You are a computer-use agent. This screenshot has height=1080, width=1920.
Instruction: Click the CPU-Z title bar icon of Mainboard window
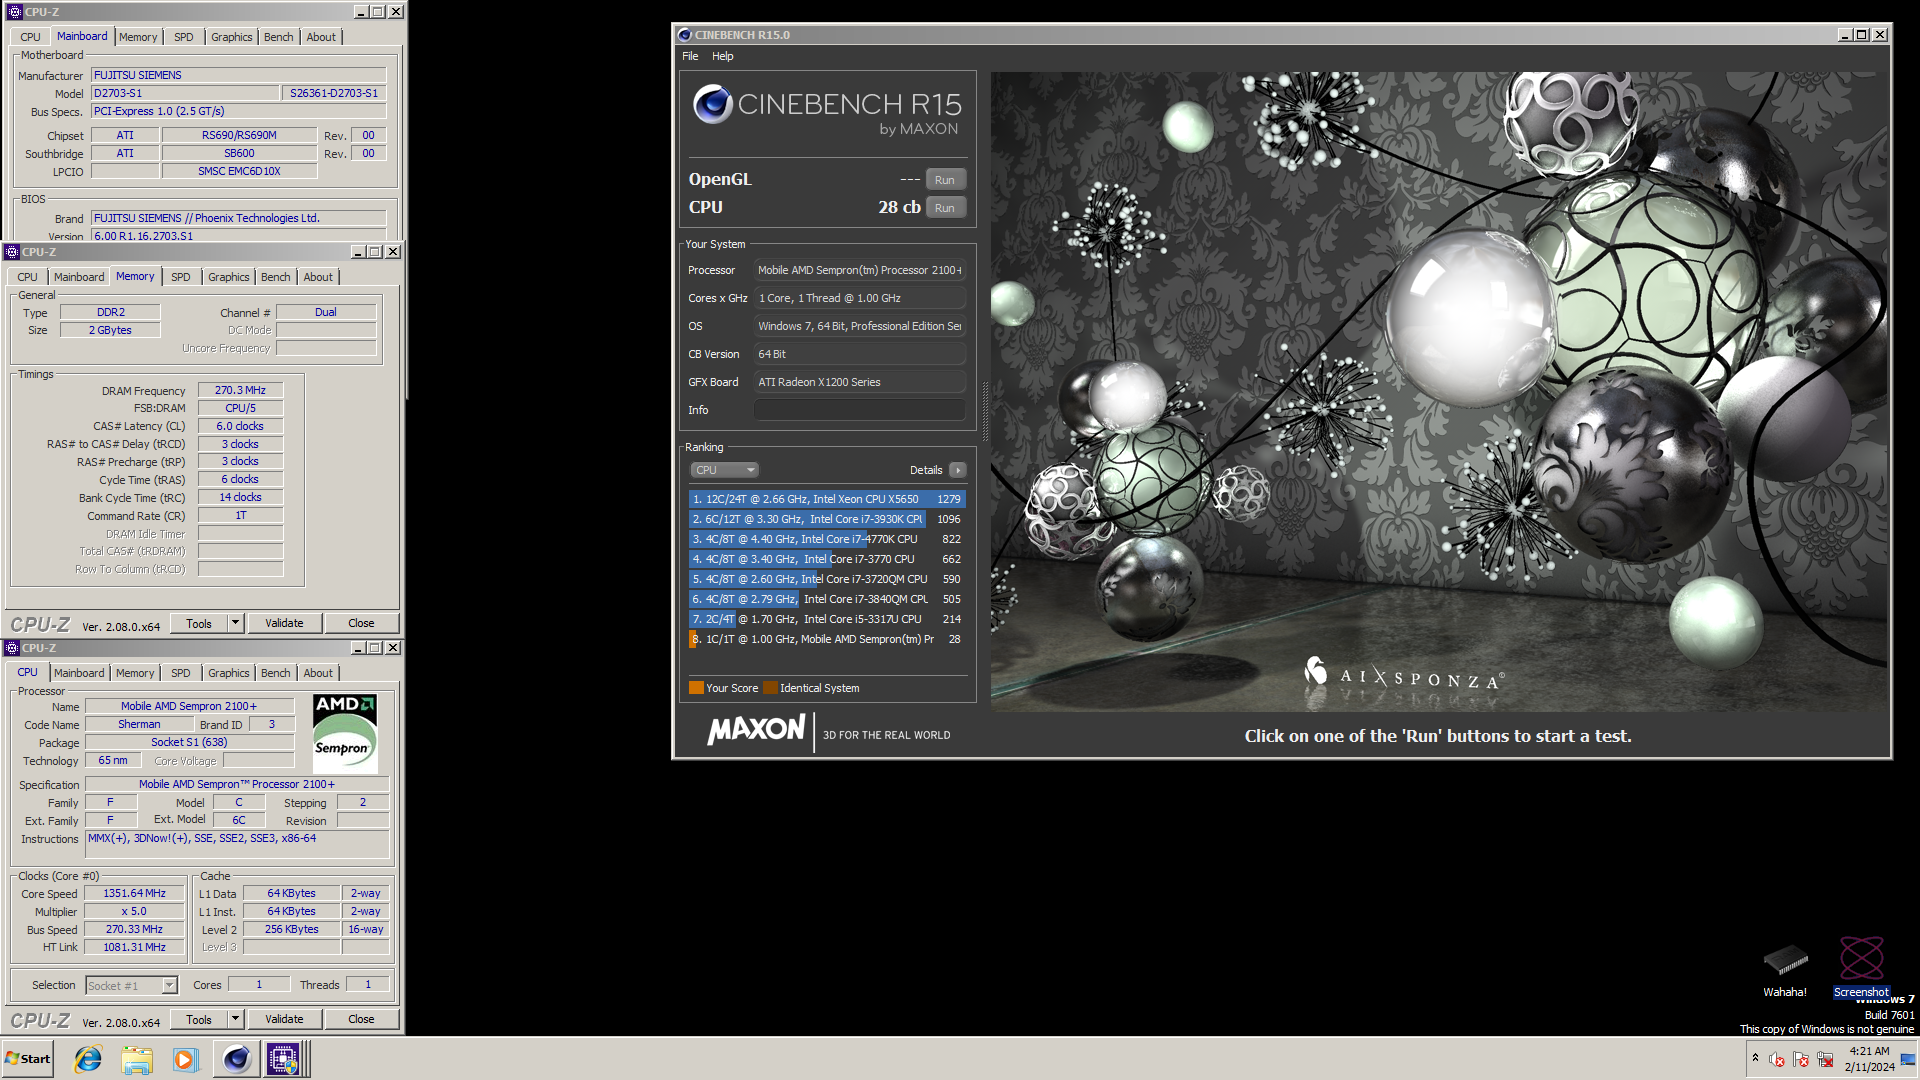tap(14, 12)
